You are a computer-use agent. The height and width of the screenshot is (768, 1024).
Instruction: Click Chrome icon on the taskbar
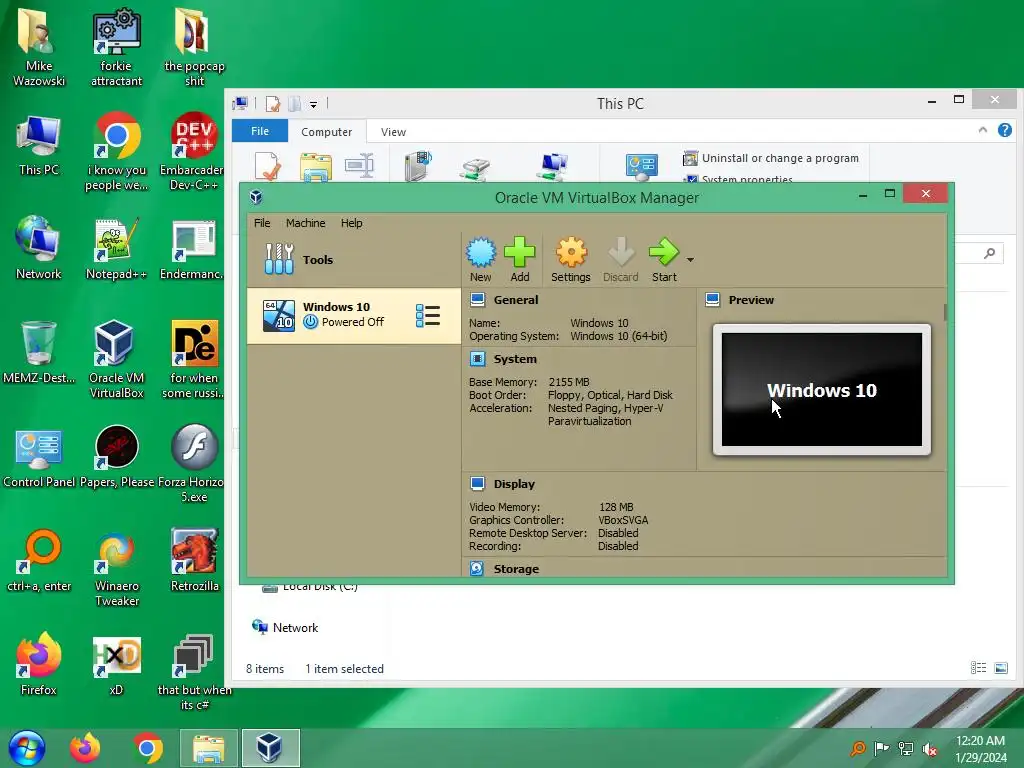point(147,748)
